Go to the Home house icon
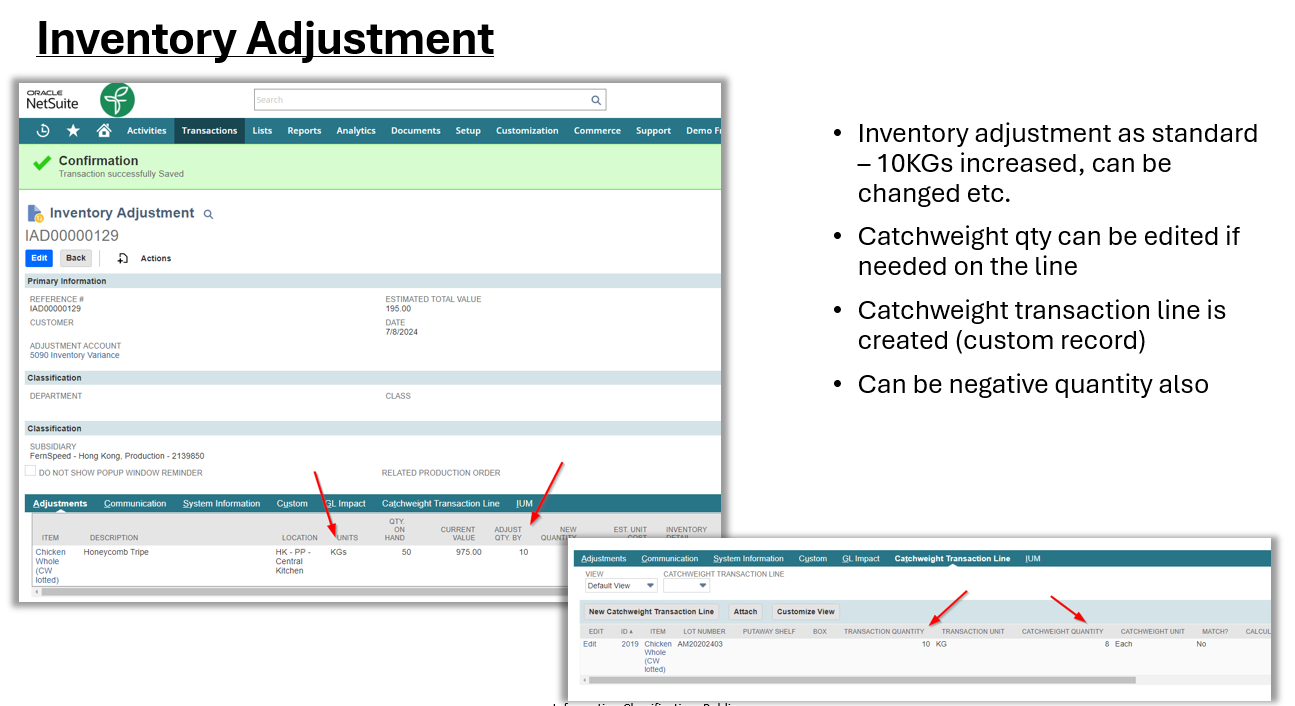Viewport: 1295px width, 706px height. 104,131
